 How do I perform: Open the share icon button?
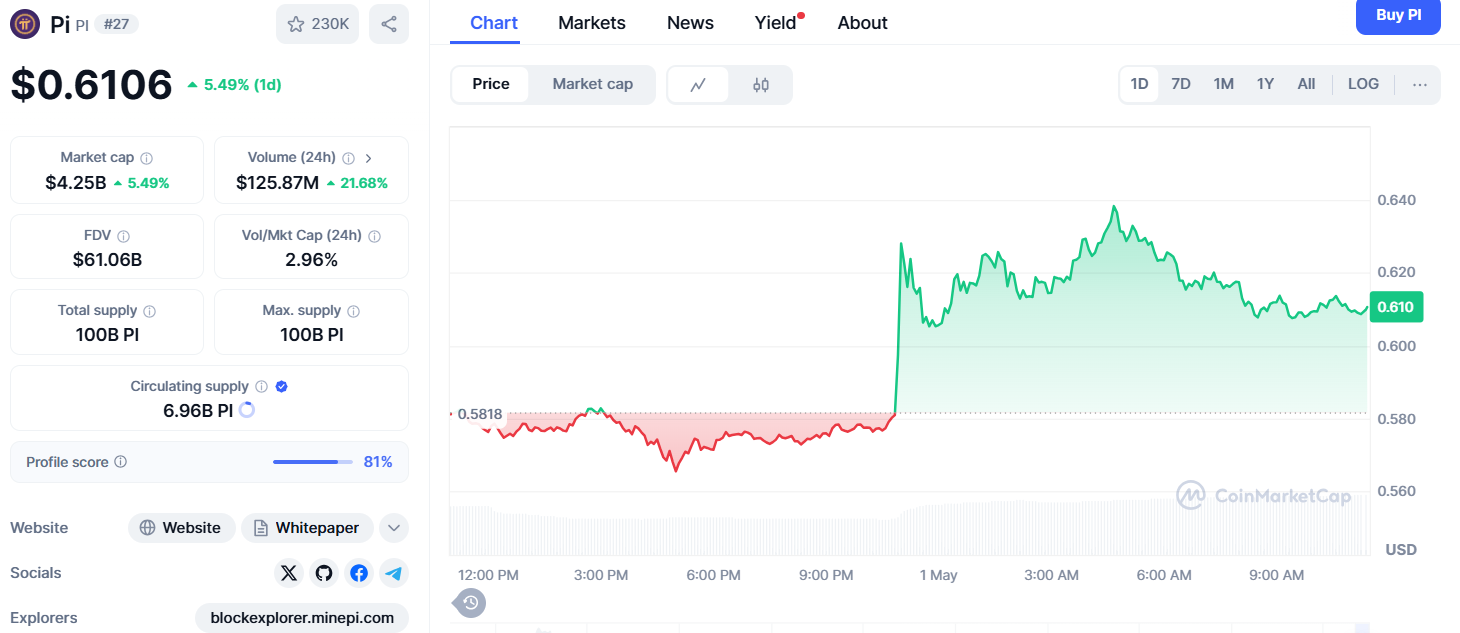click(x=389, y=24)
